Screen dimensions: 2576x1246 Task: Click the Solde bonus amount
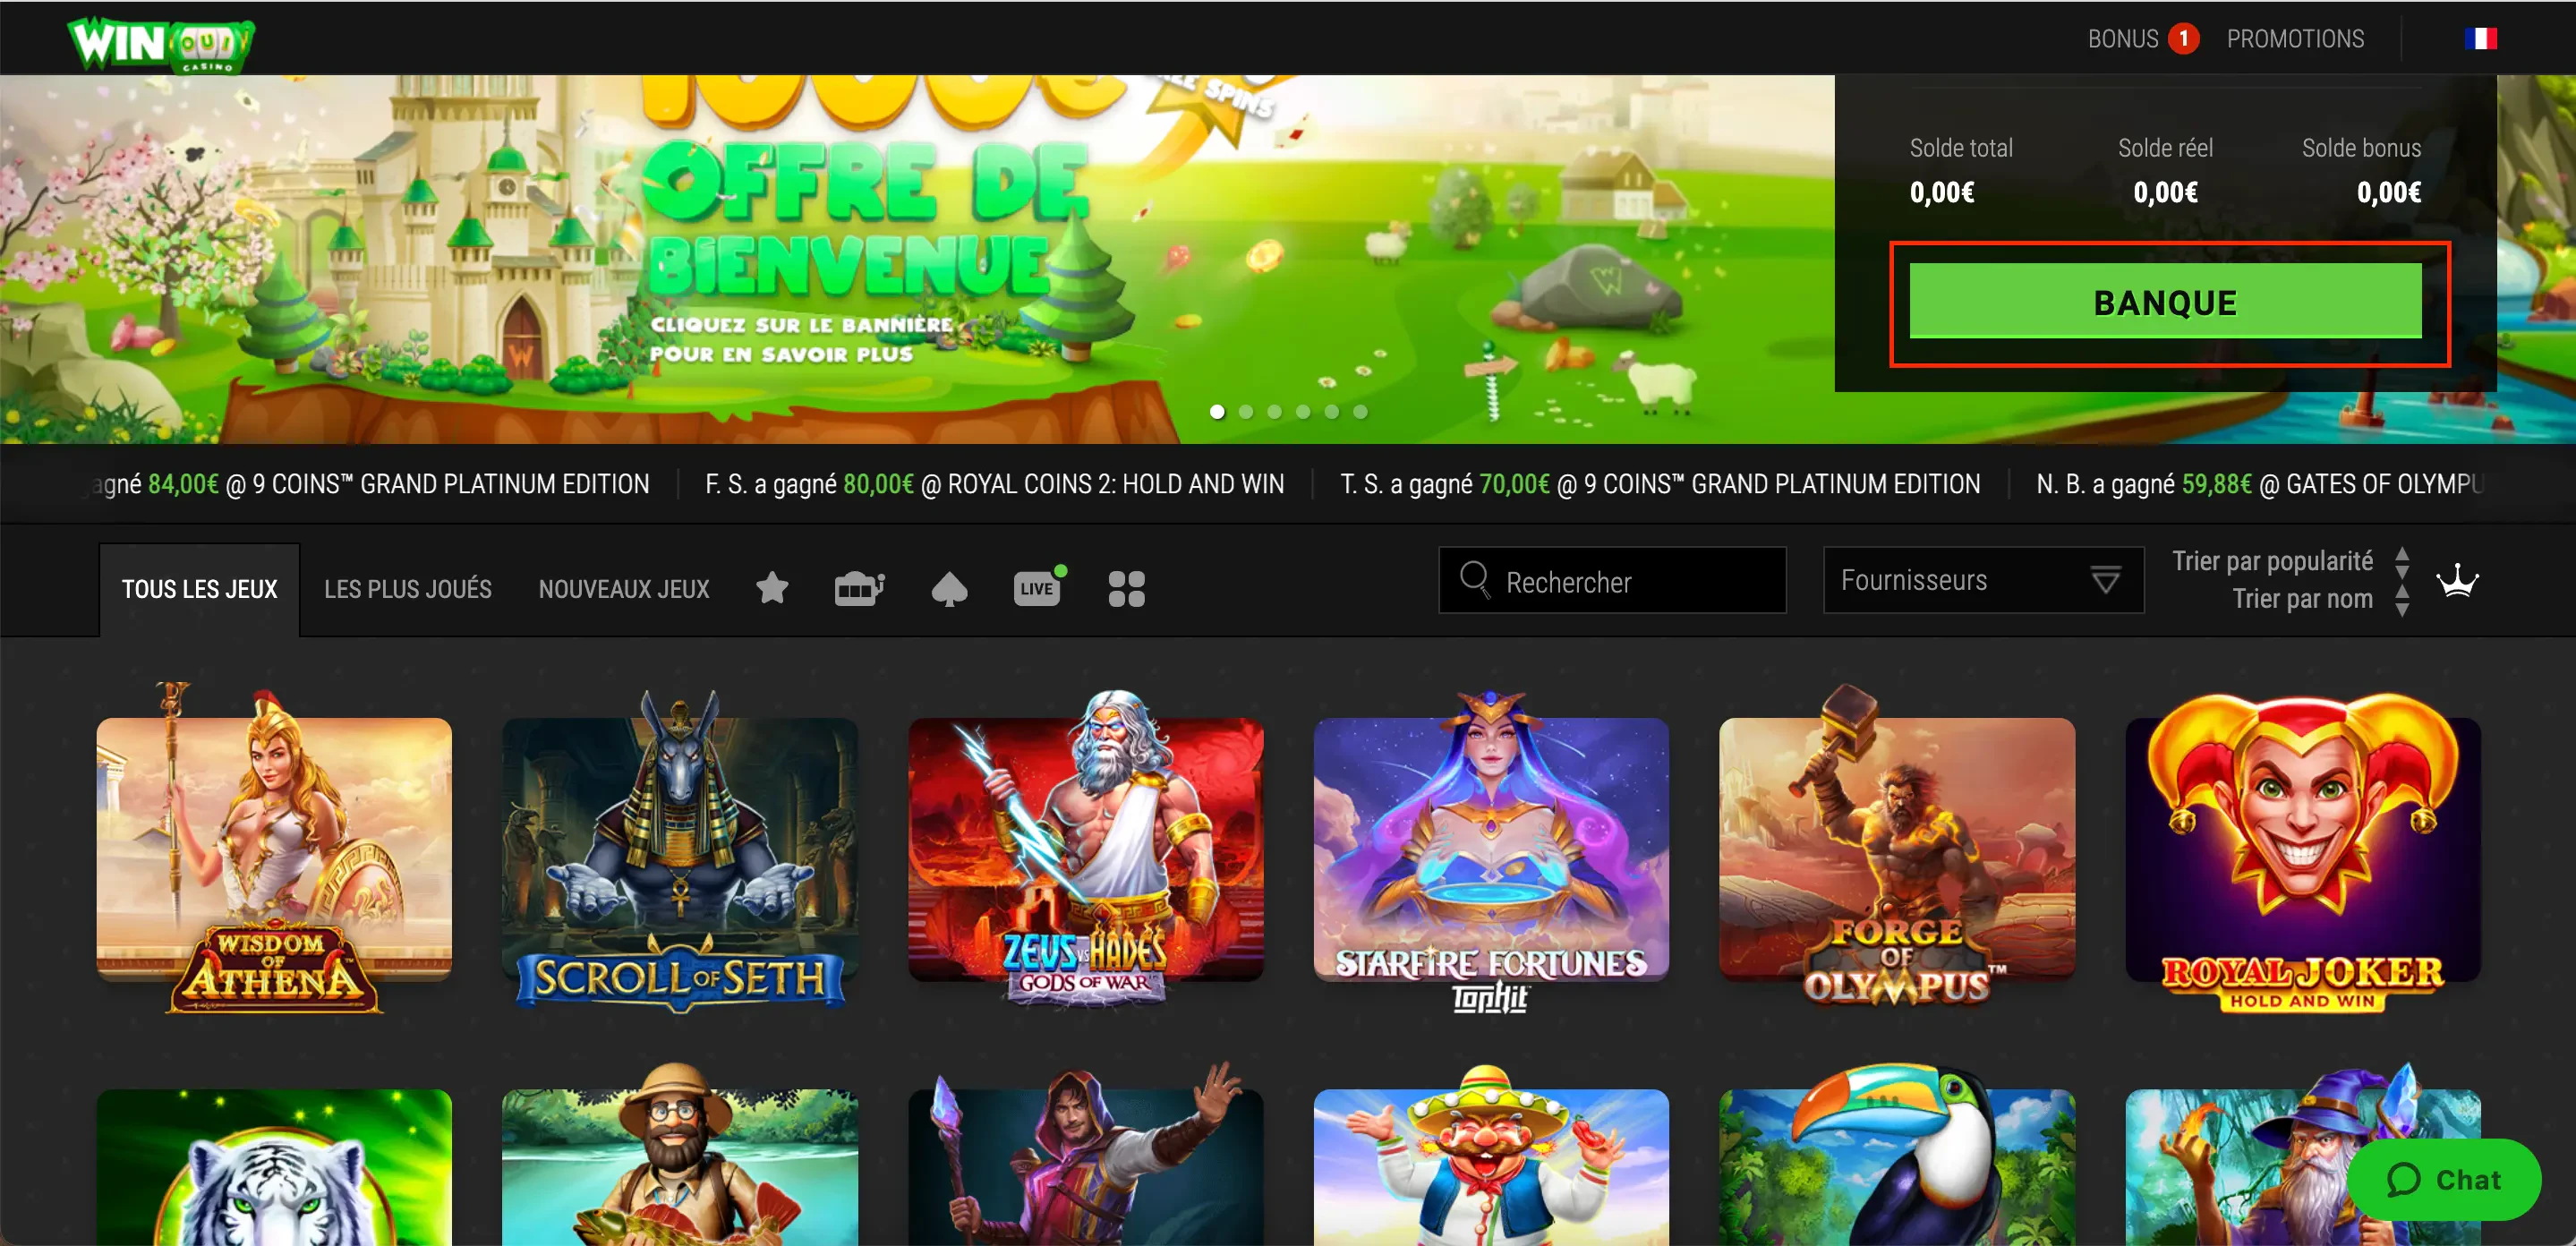tap(2389, 192)
